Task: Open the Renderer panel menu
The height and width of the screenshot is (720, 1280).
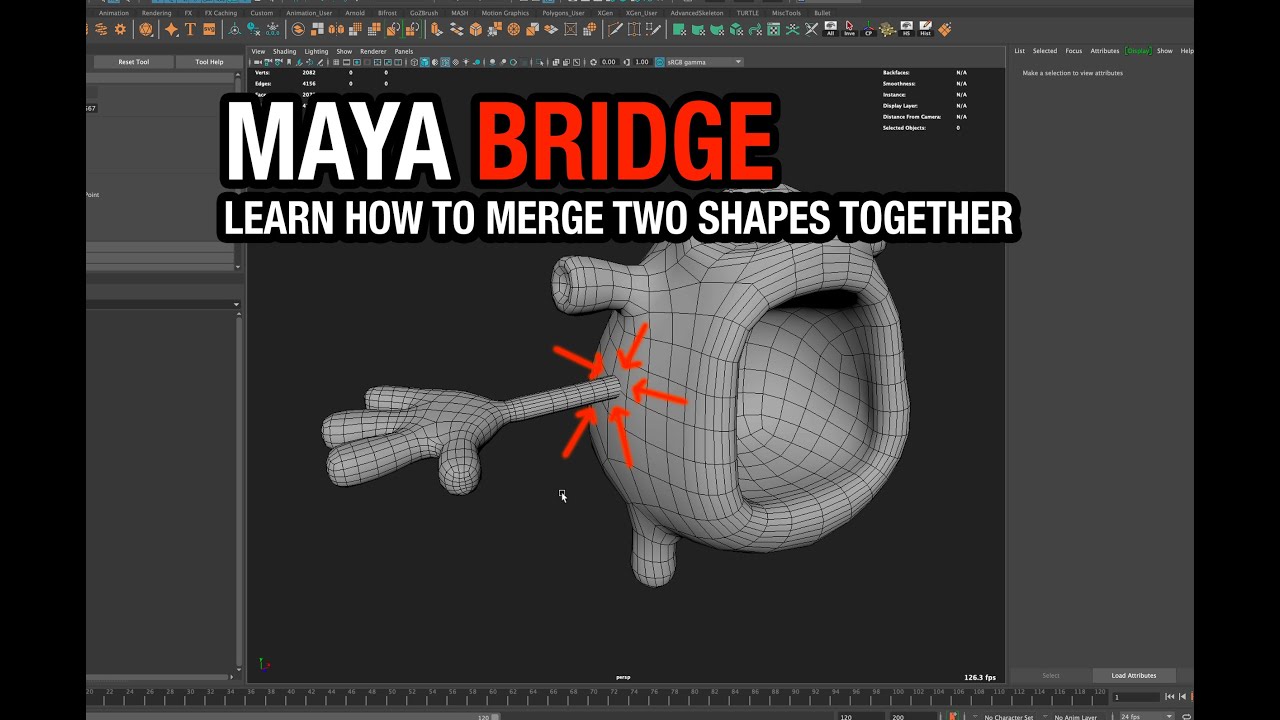Action: tap(373, 51)
